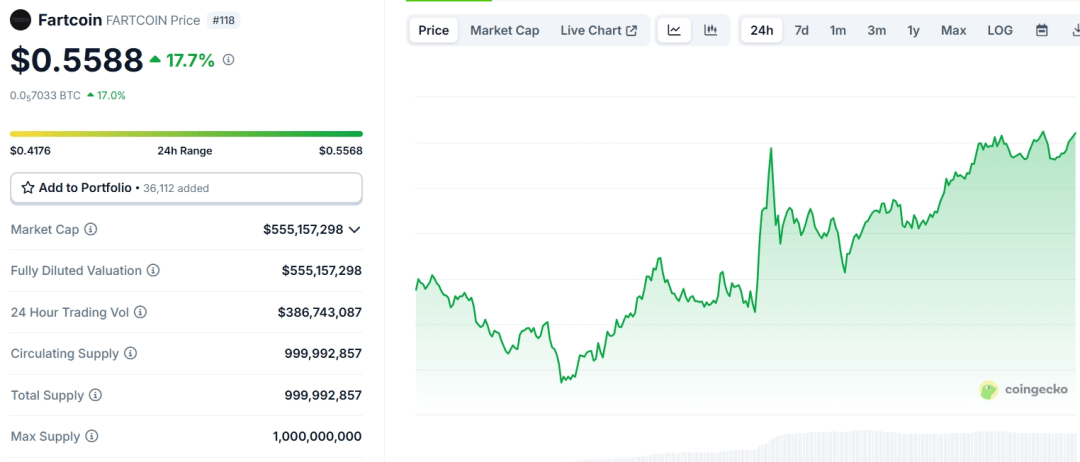Image resolution: width=1080 pixels, height=462 pixels.
Task: Choose the 24h time range
Action: coord(762,30)
